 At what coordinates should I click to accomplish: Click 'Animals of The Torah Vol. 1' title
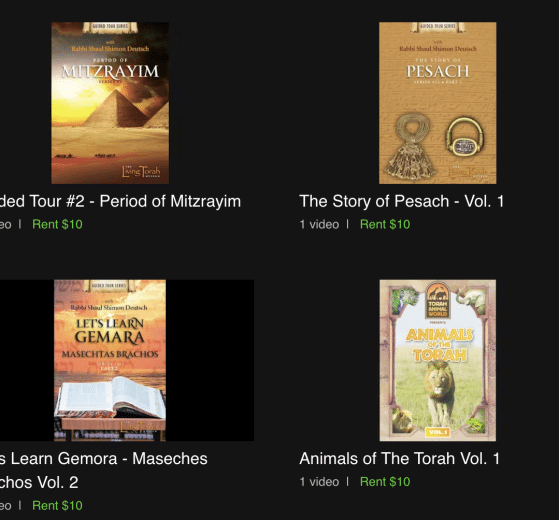[x=399, y=458]
